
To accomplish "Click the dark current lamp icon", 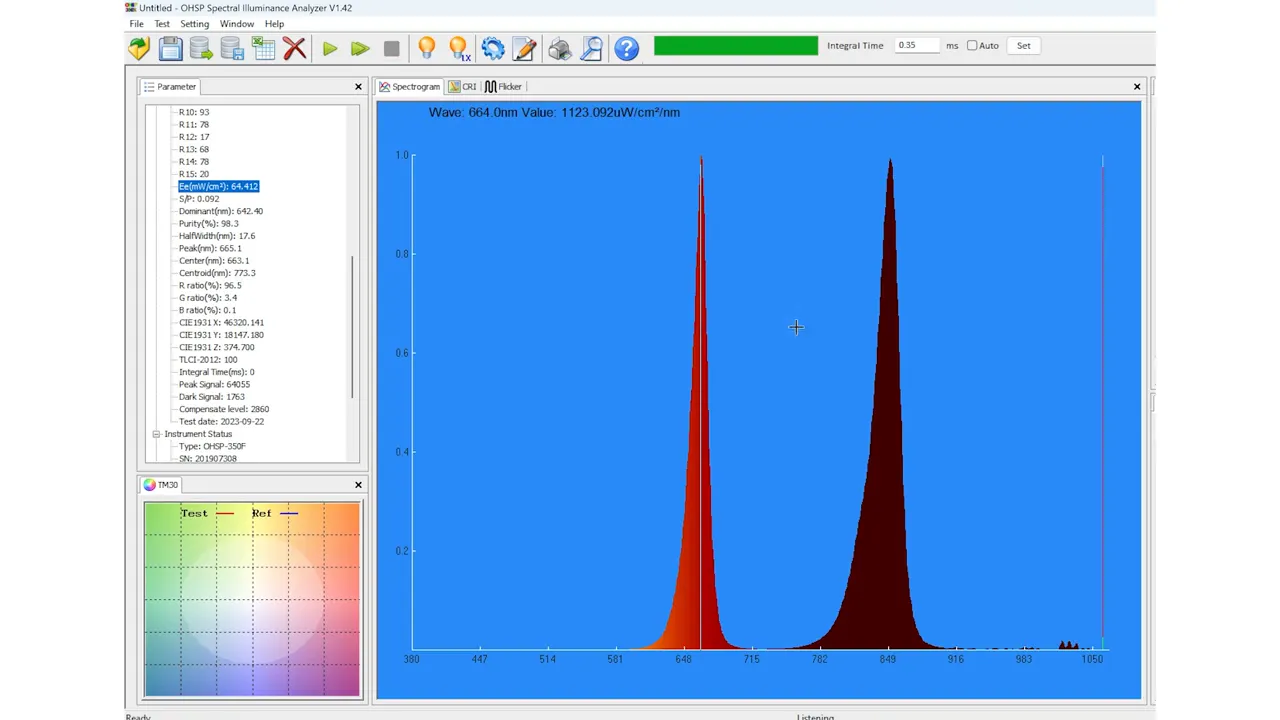I will click(x=425, y=47).
